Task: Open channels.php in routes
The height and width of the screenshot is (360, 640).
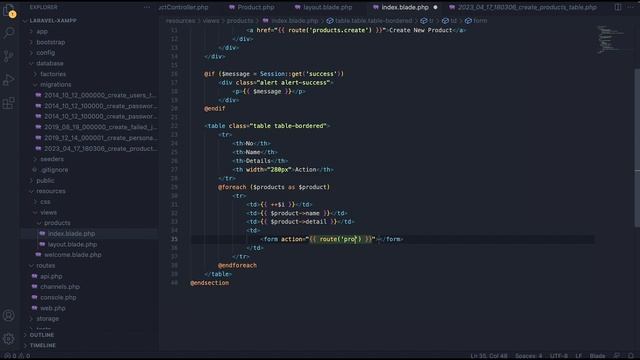Action: coord(60,287)
